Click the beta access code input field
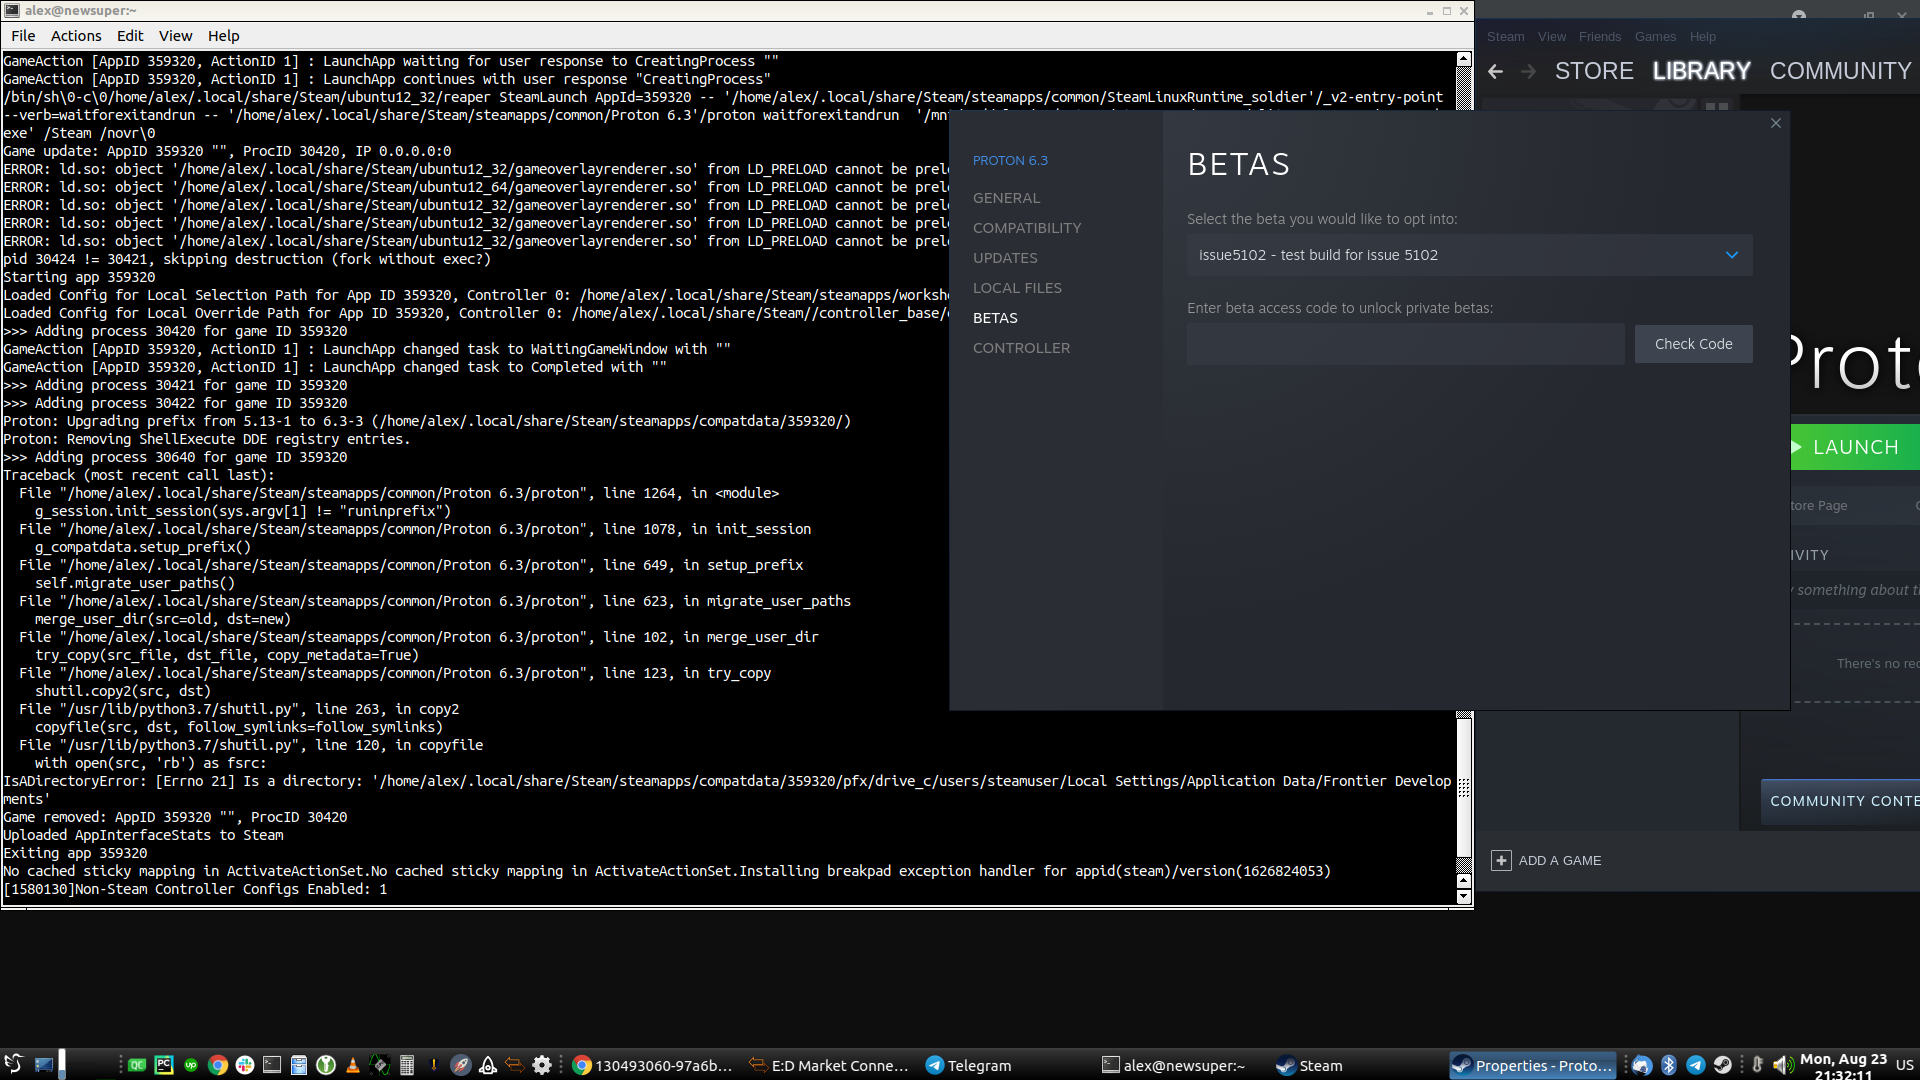The image size is (1920, 1080). click(1405, 344)
